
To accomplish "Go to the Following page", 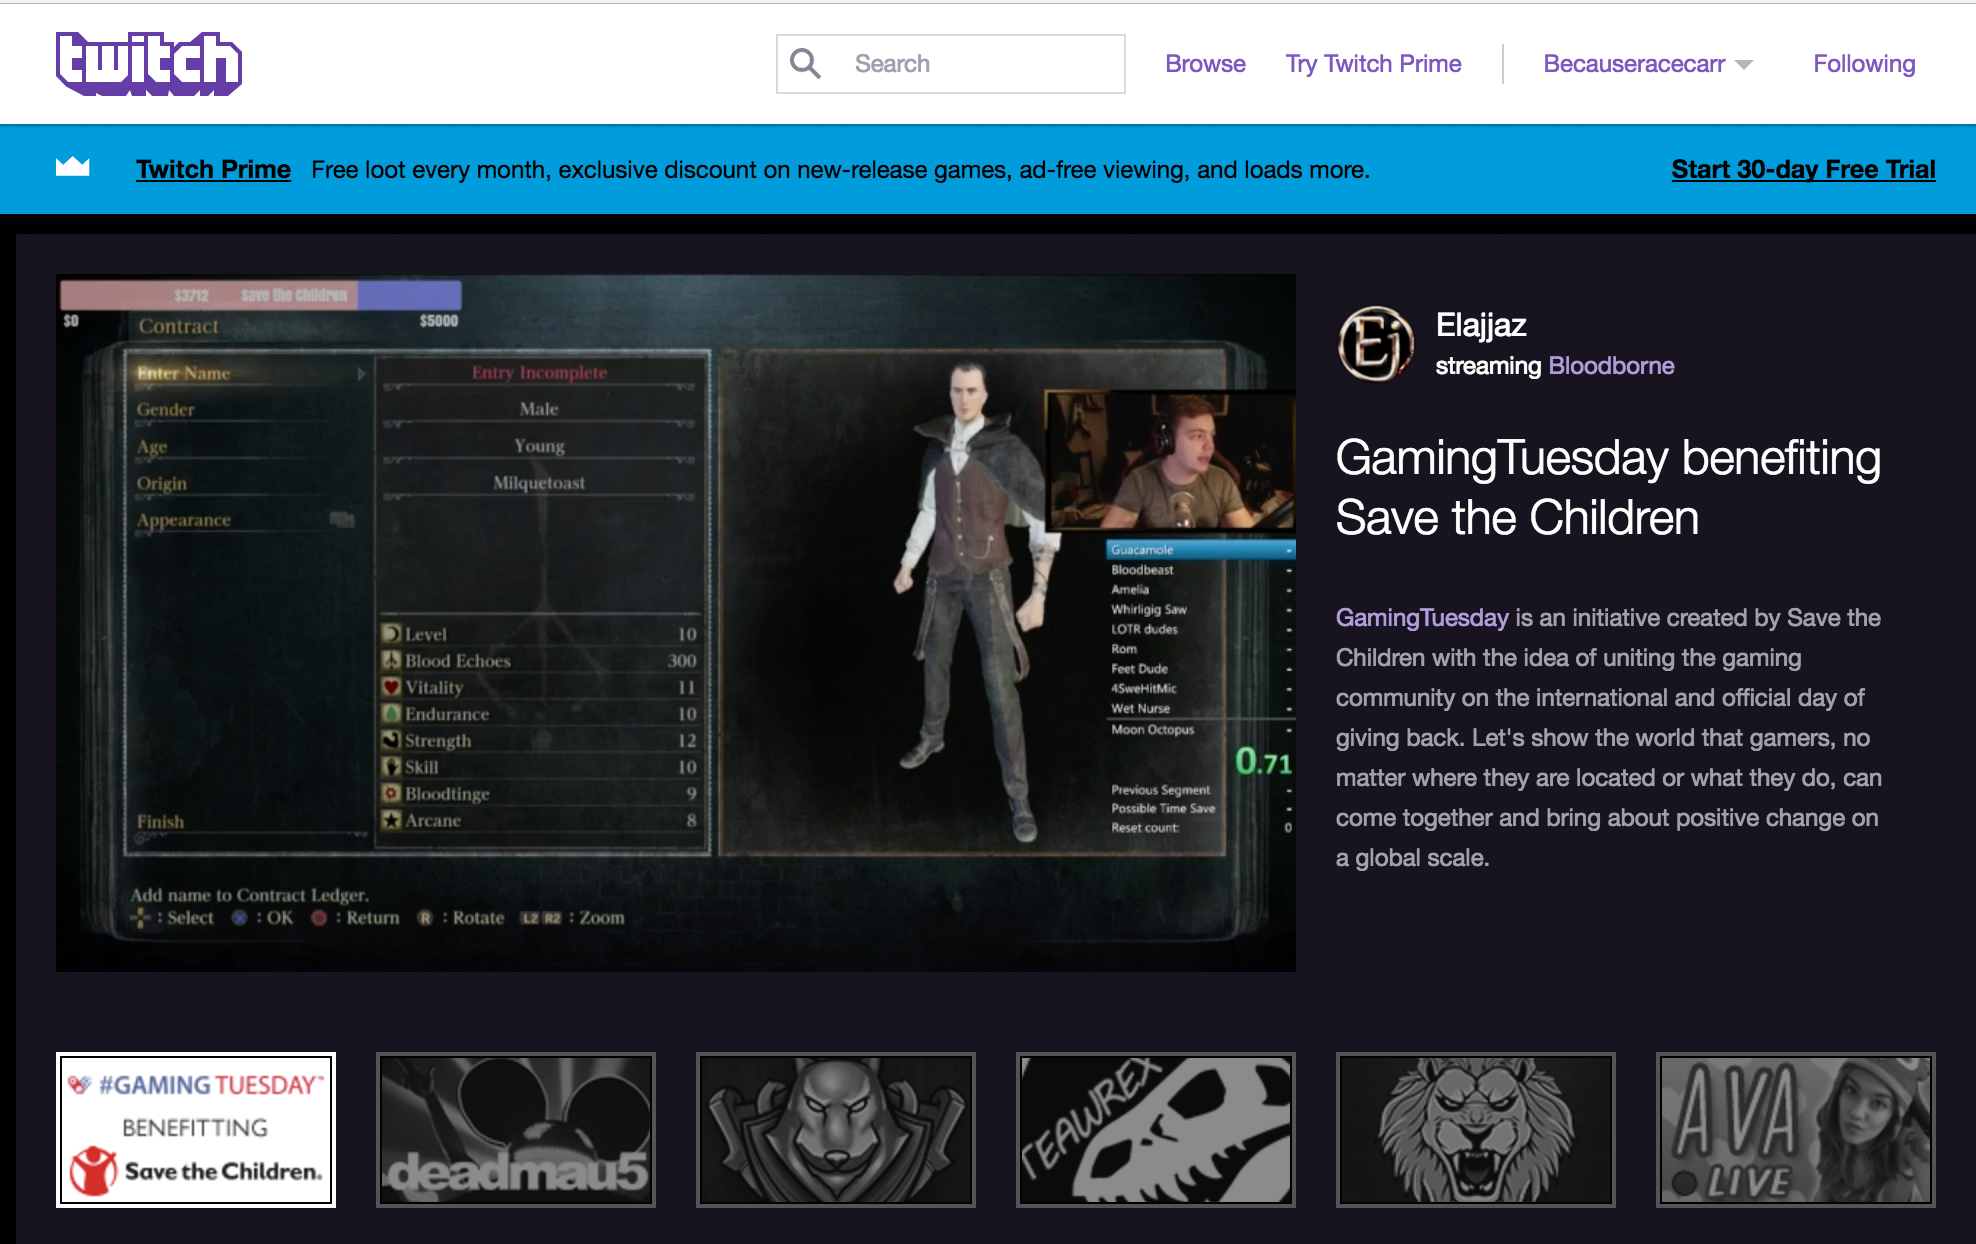I will pyautogui.click(x=1864, y=64).
